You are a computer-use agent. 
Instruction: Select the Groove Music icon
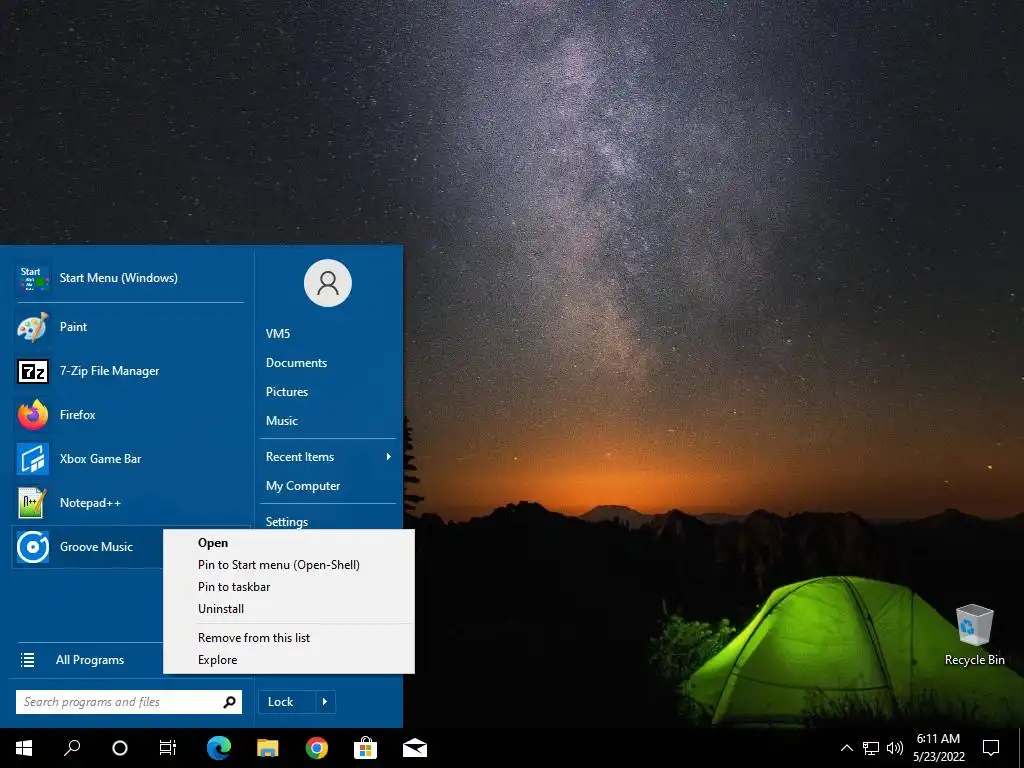pyautogui.click(x=33, y=547)
